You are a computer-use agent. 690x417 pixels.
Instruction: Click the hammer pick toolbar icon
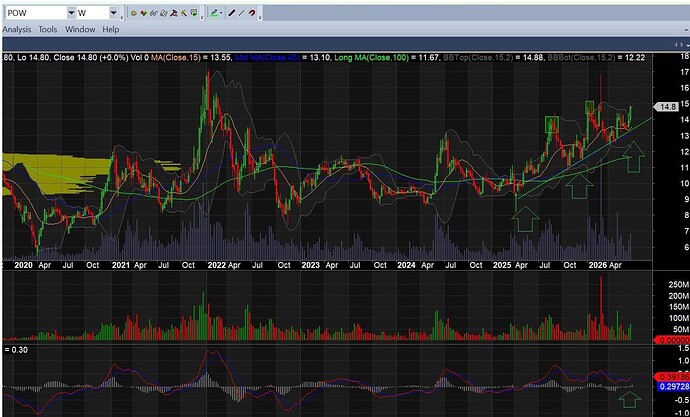coord(184,13)
